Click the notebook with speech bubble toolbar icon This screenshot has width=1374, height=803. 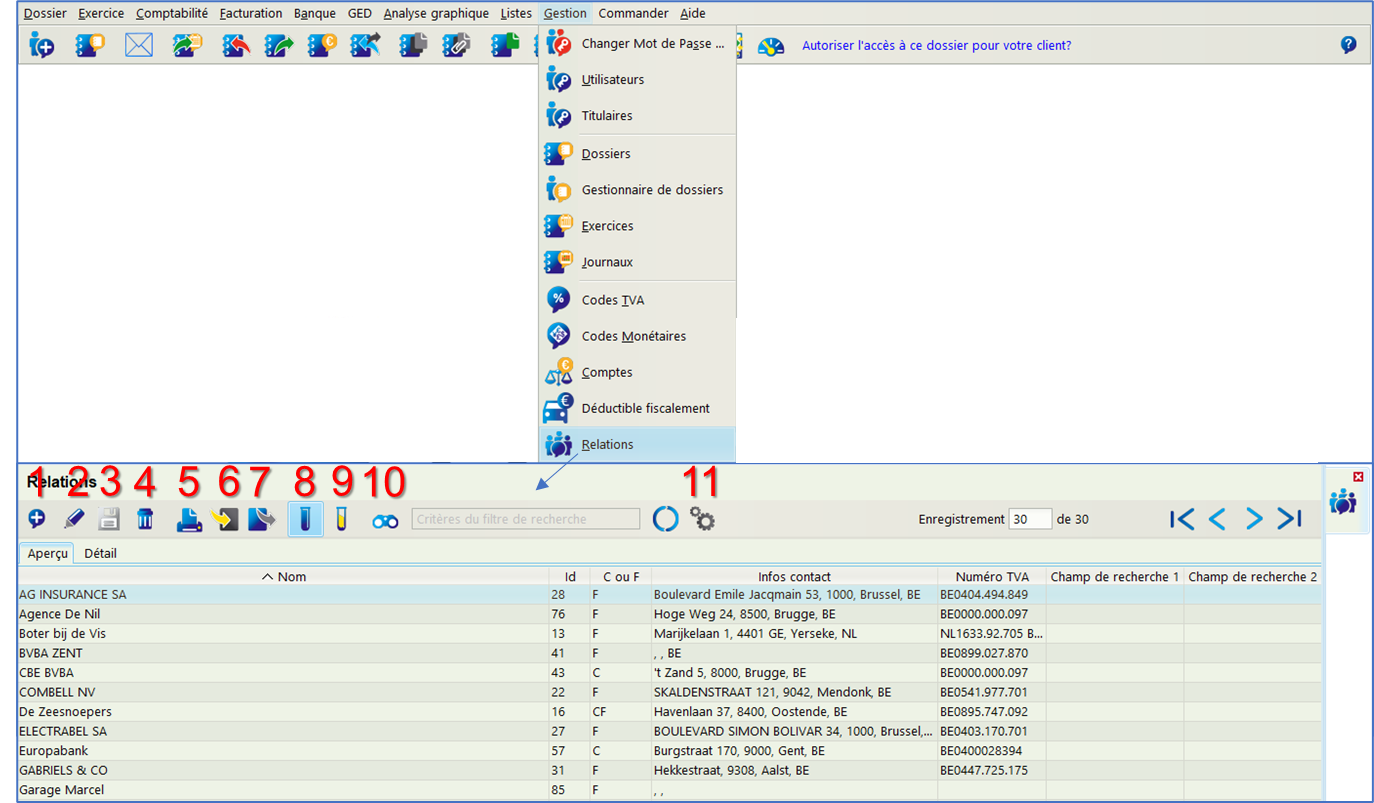[x=90, y=45]
